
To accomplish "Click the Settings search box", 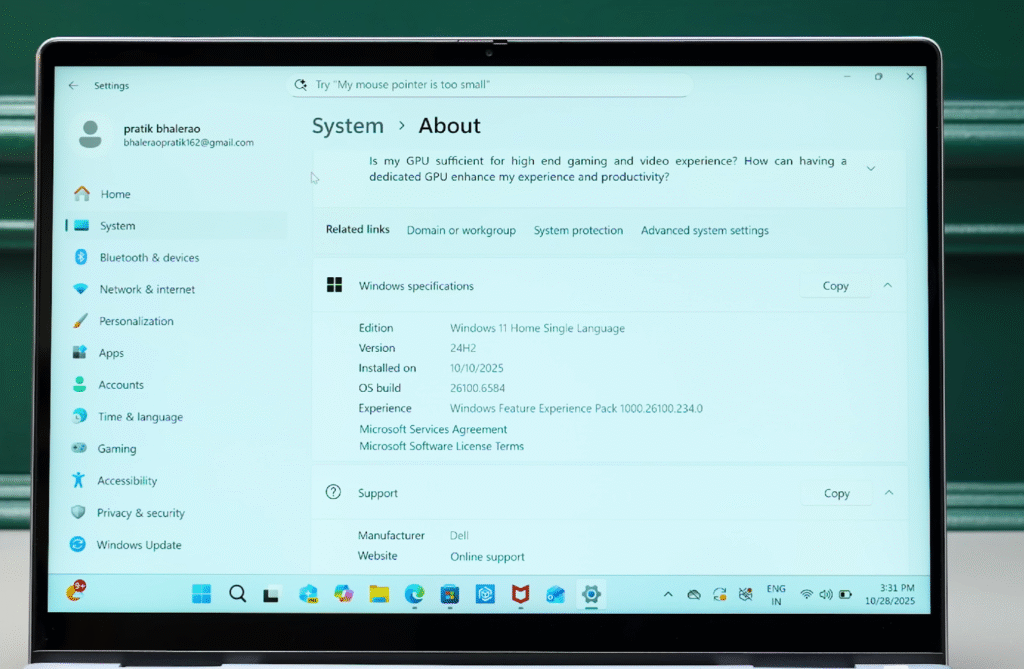I will point(490,85).
